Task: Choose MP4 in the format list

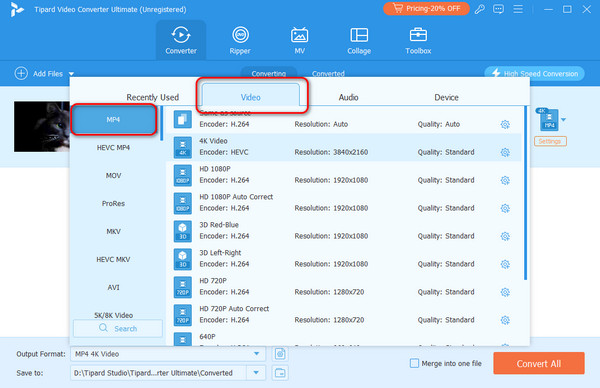Action: coord(113,120)
